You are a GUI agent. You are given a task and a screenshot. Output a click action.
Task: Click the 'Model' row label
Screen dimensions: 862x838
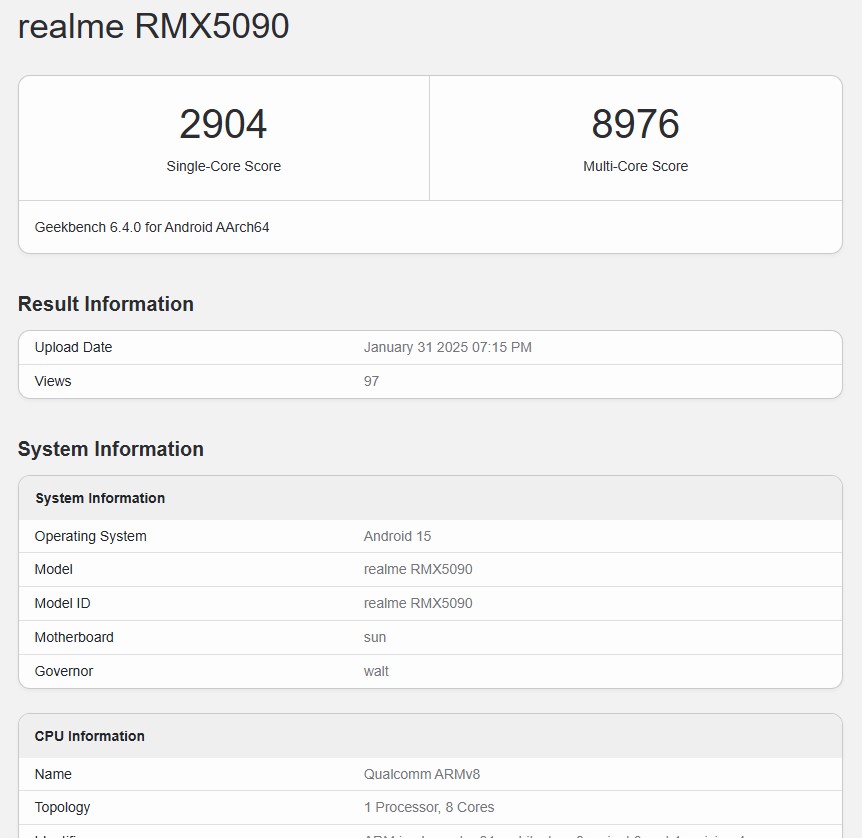click(53, 569)
